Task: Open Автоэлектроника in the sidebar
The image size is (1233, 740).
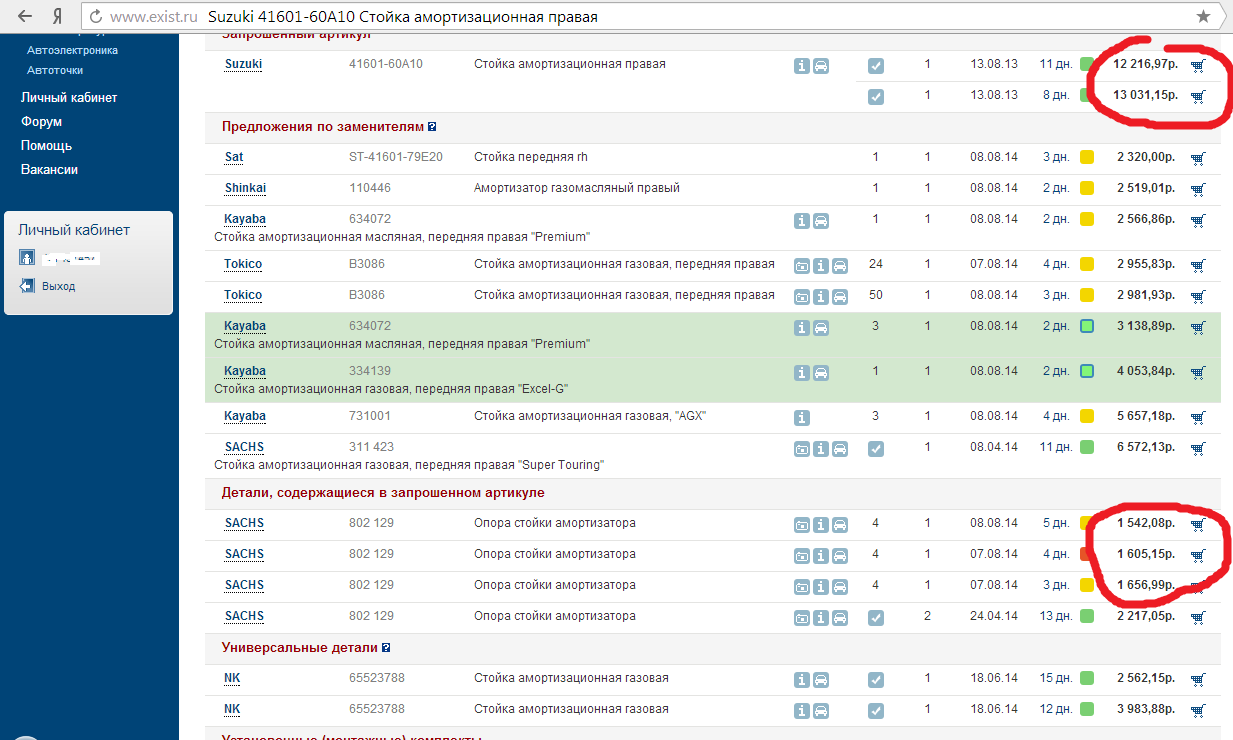Action: (x=73, y=50)
